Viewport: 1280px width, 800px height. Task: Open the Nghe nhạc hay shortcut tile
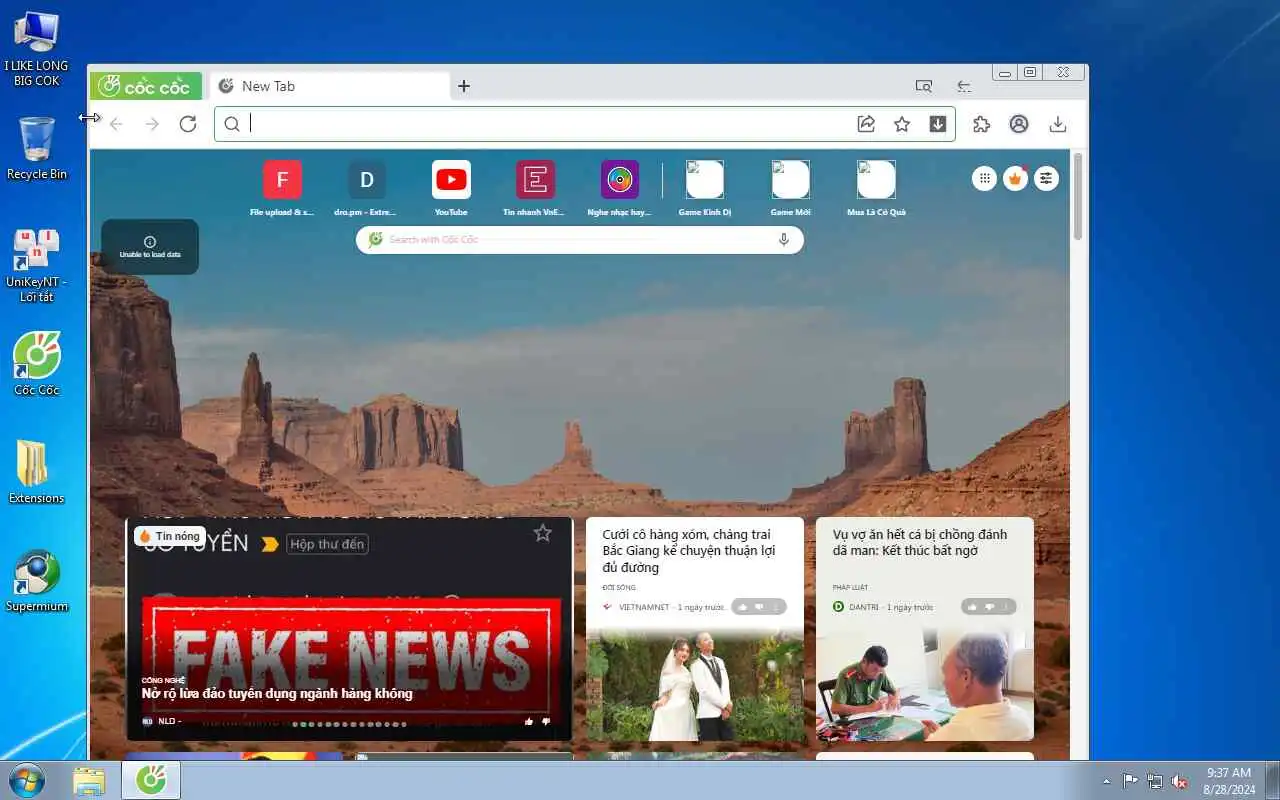[620, 187]
